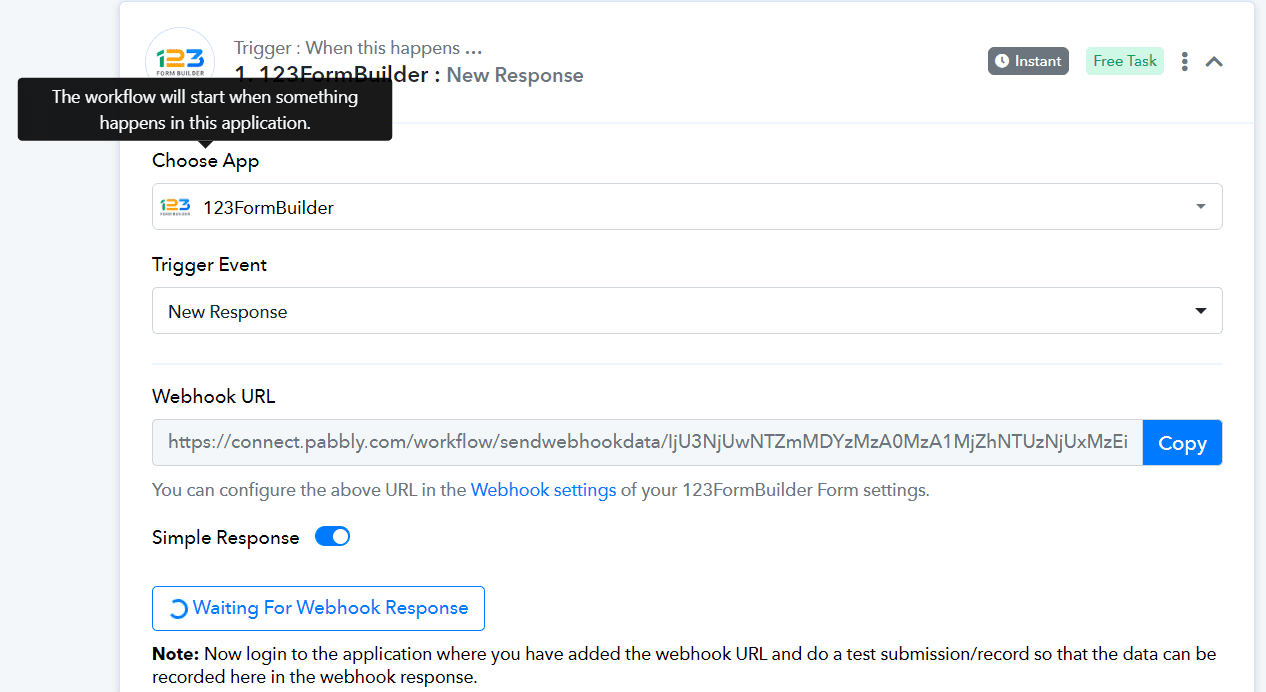1266x692 pixels.
Task: Click the "Simple Response" label
Action: pos(226,538)
